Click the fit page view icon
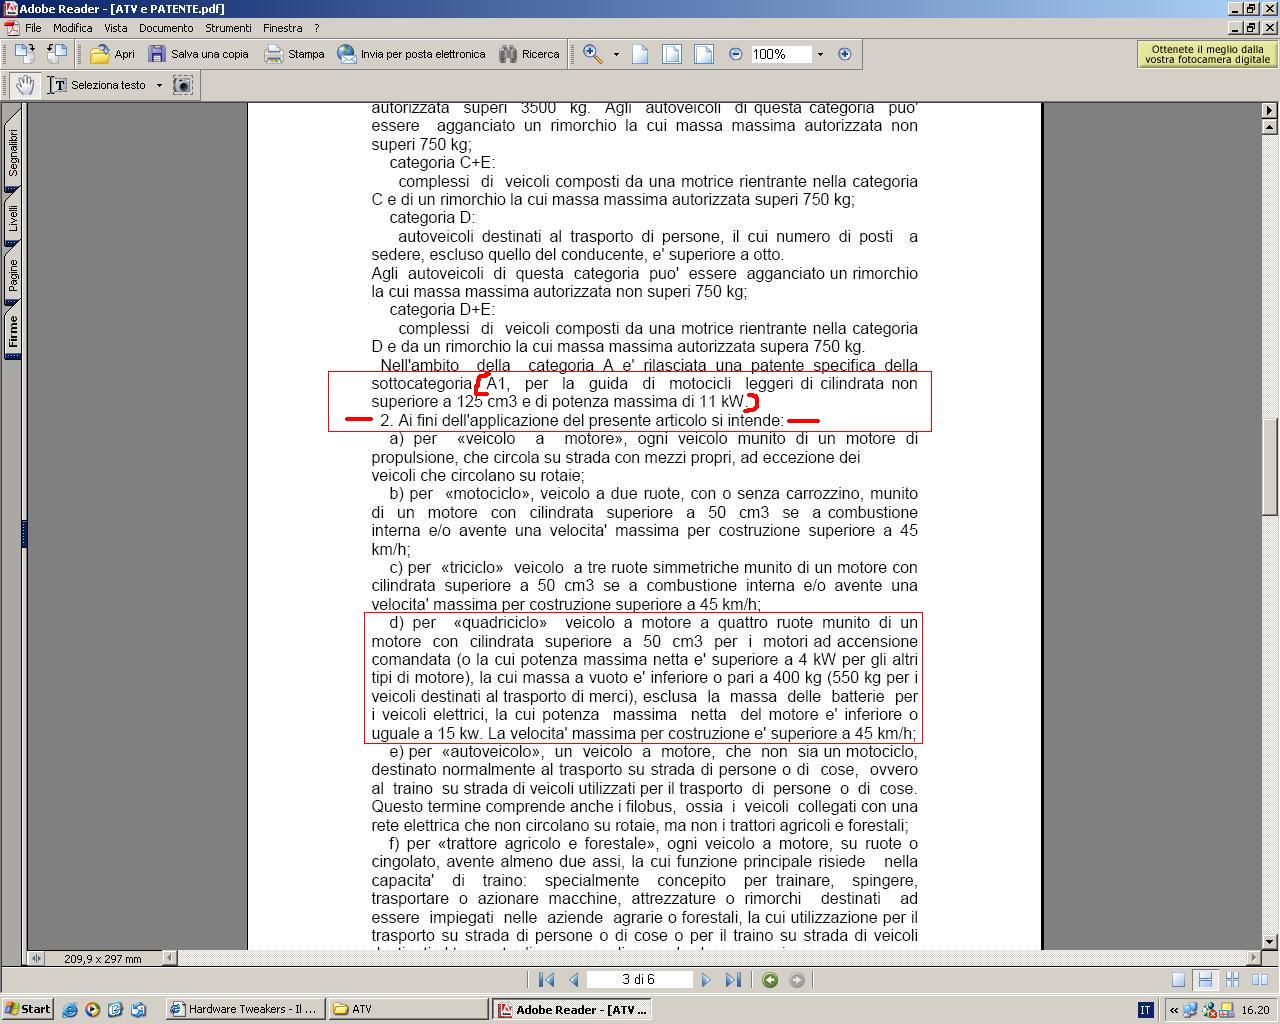This screenshot has height=1024, width=1280. [x=672, y=54]
